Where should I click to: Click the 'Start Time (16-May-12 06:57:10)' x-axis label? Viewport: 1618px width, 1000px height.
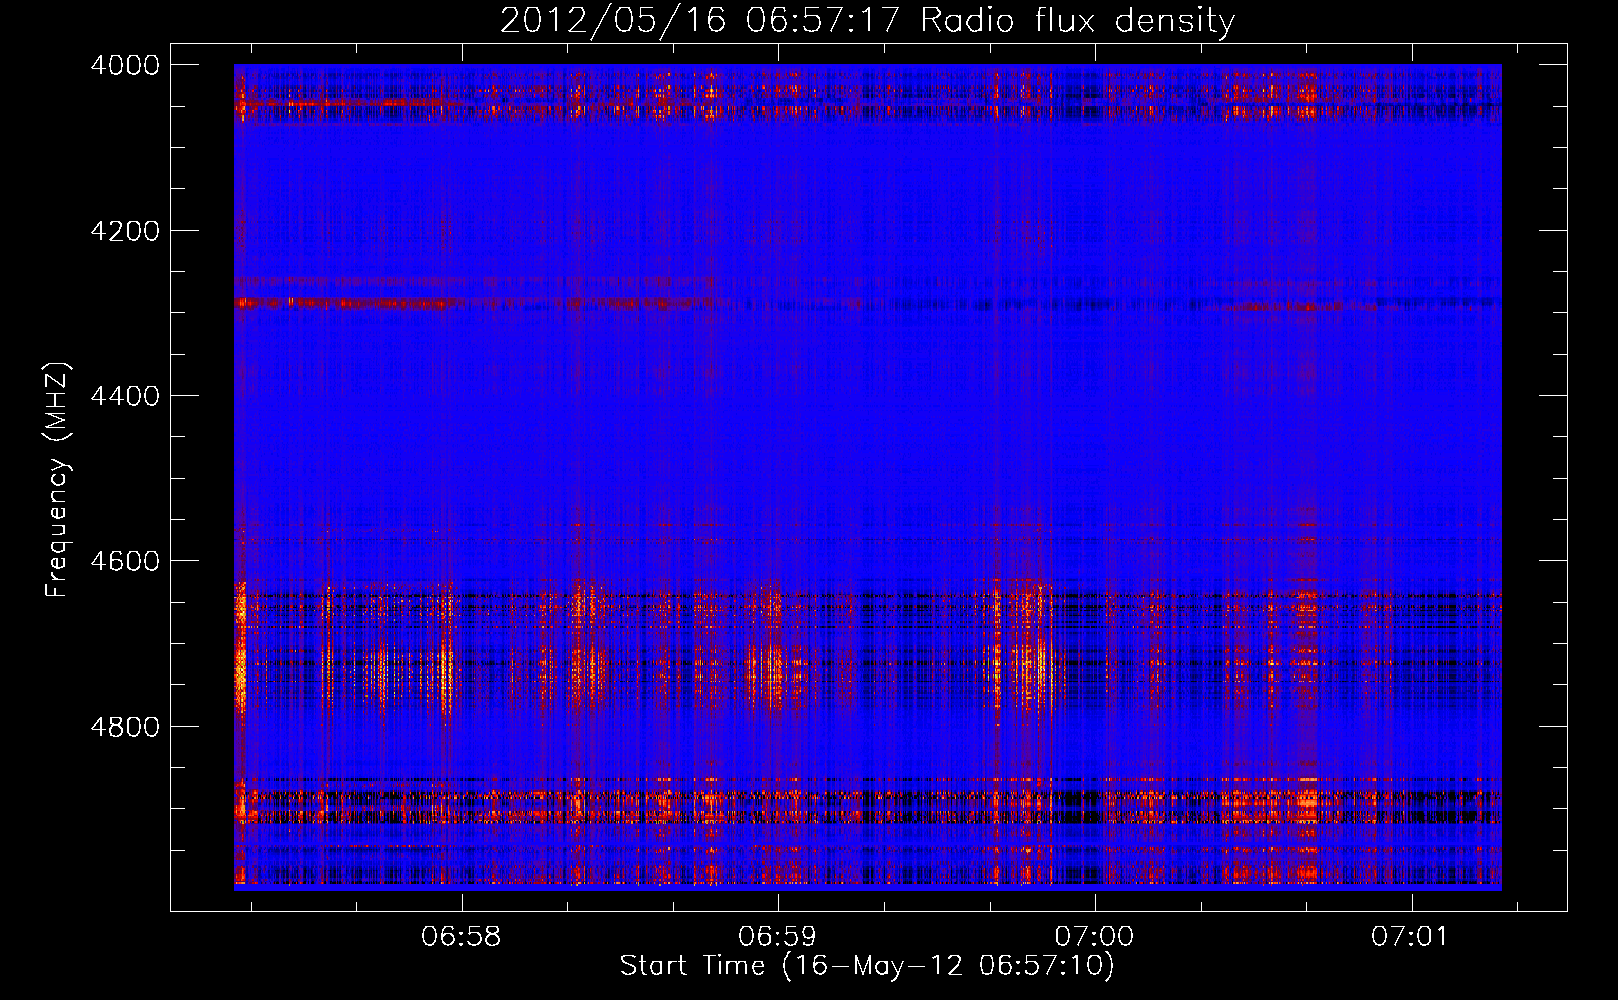[x=867, y=966]
